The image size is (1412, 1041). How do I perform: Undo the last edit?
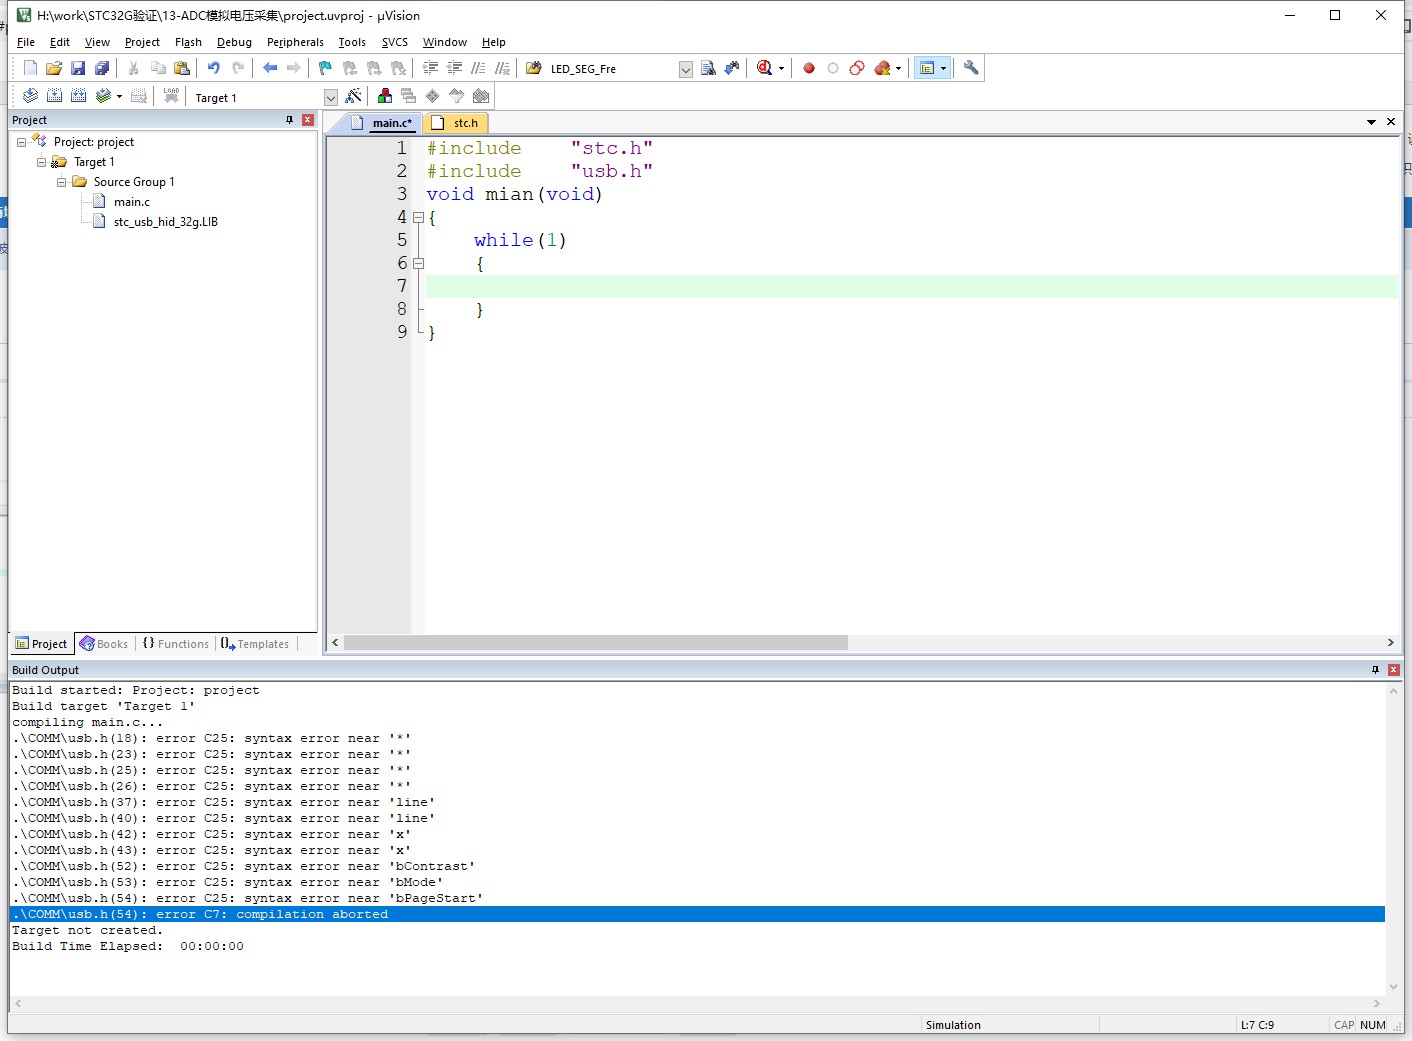(x=213, y=68)
